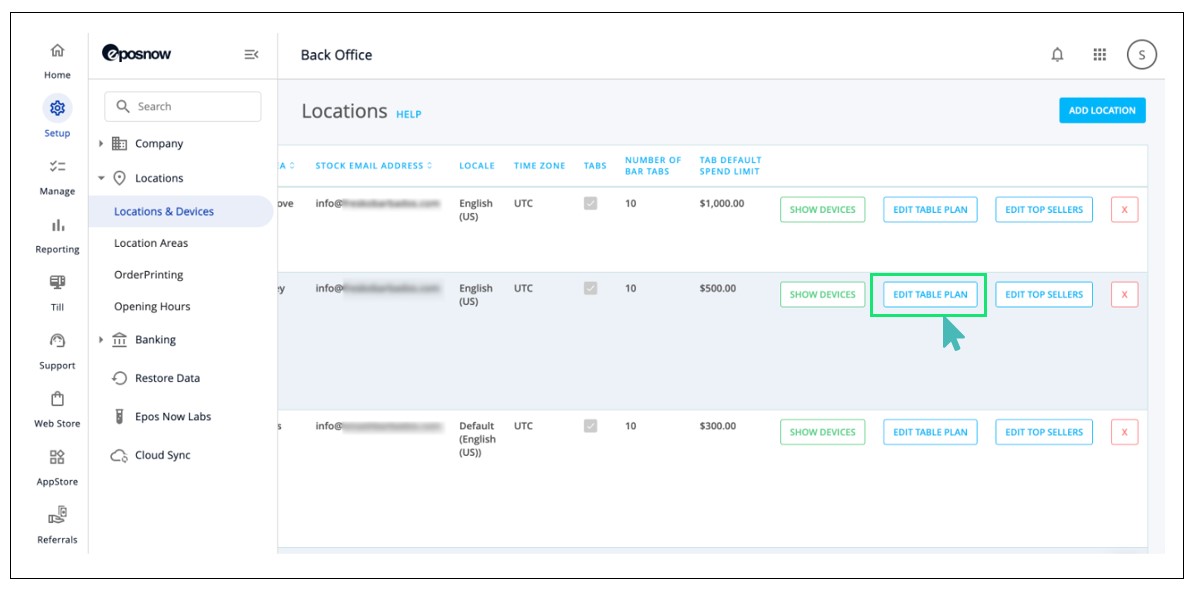Click the Till register icon
Image resolution: width=1192 pixels, height=589 pixels.
click(57, 283)
